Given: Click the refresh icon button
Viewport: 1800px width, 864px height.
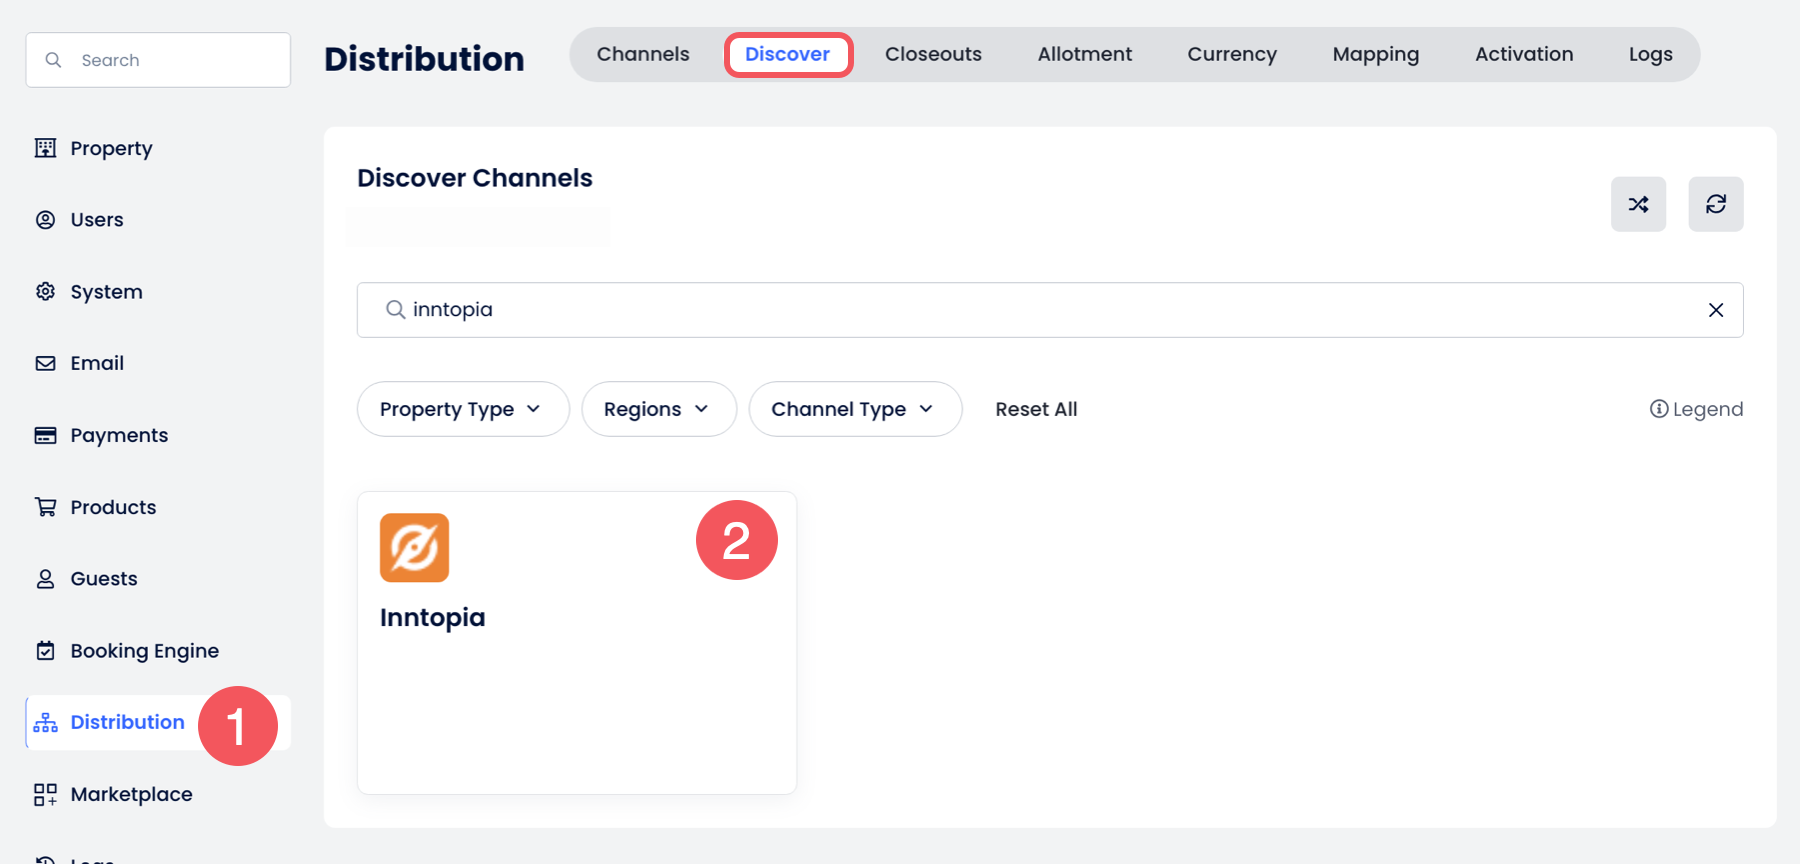Looking at the screenshot, I should point(1715,204).
